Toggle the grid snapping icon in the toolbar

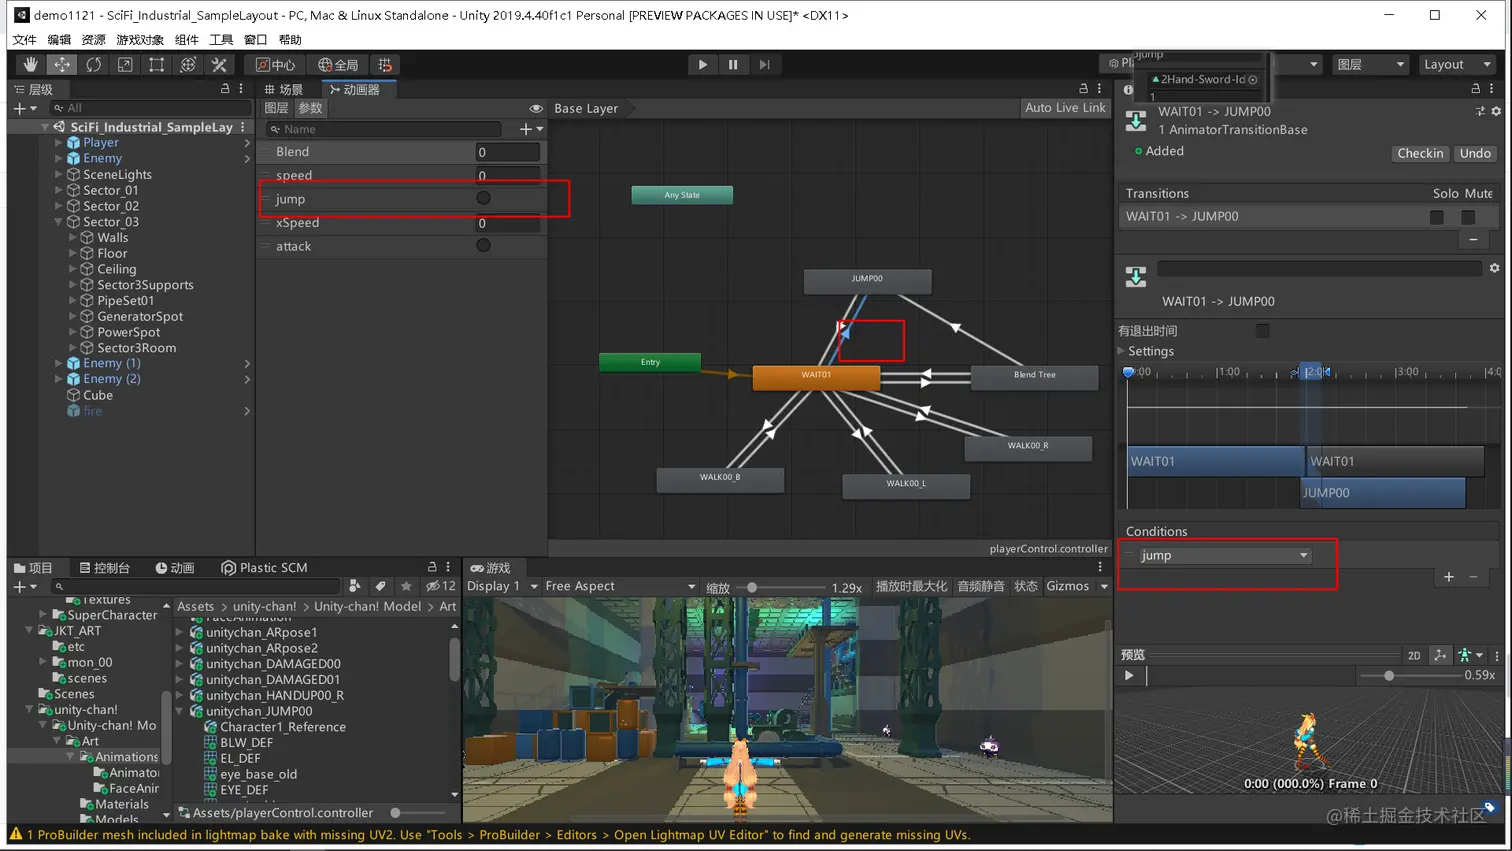(x=385, y=64)
